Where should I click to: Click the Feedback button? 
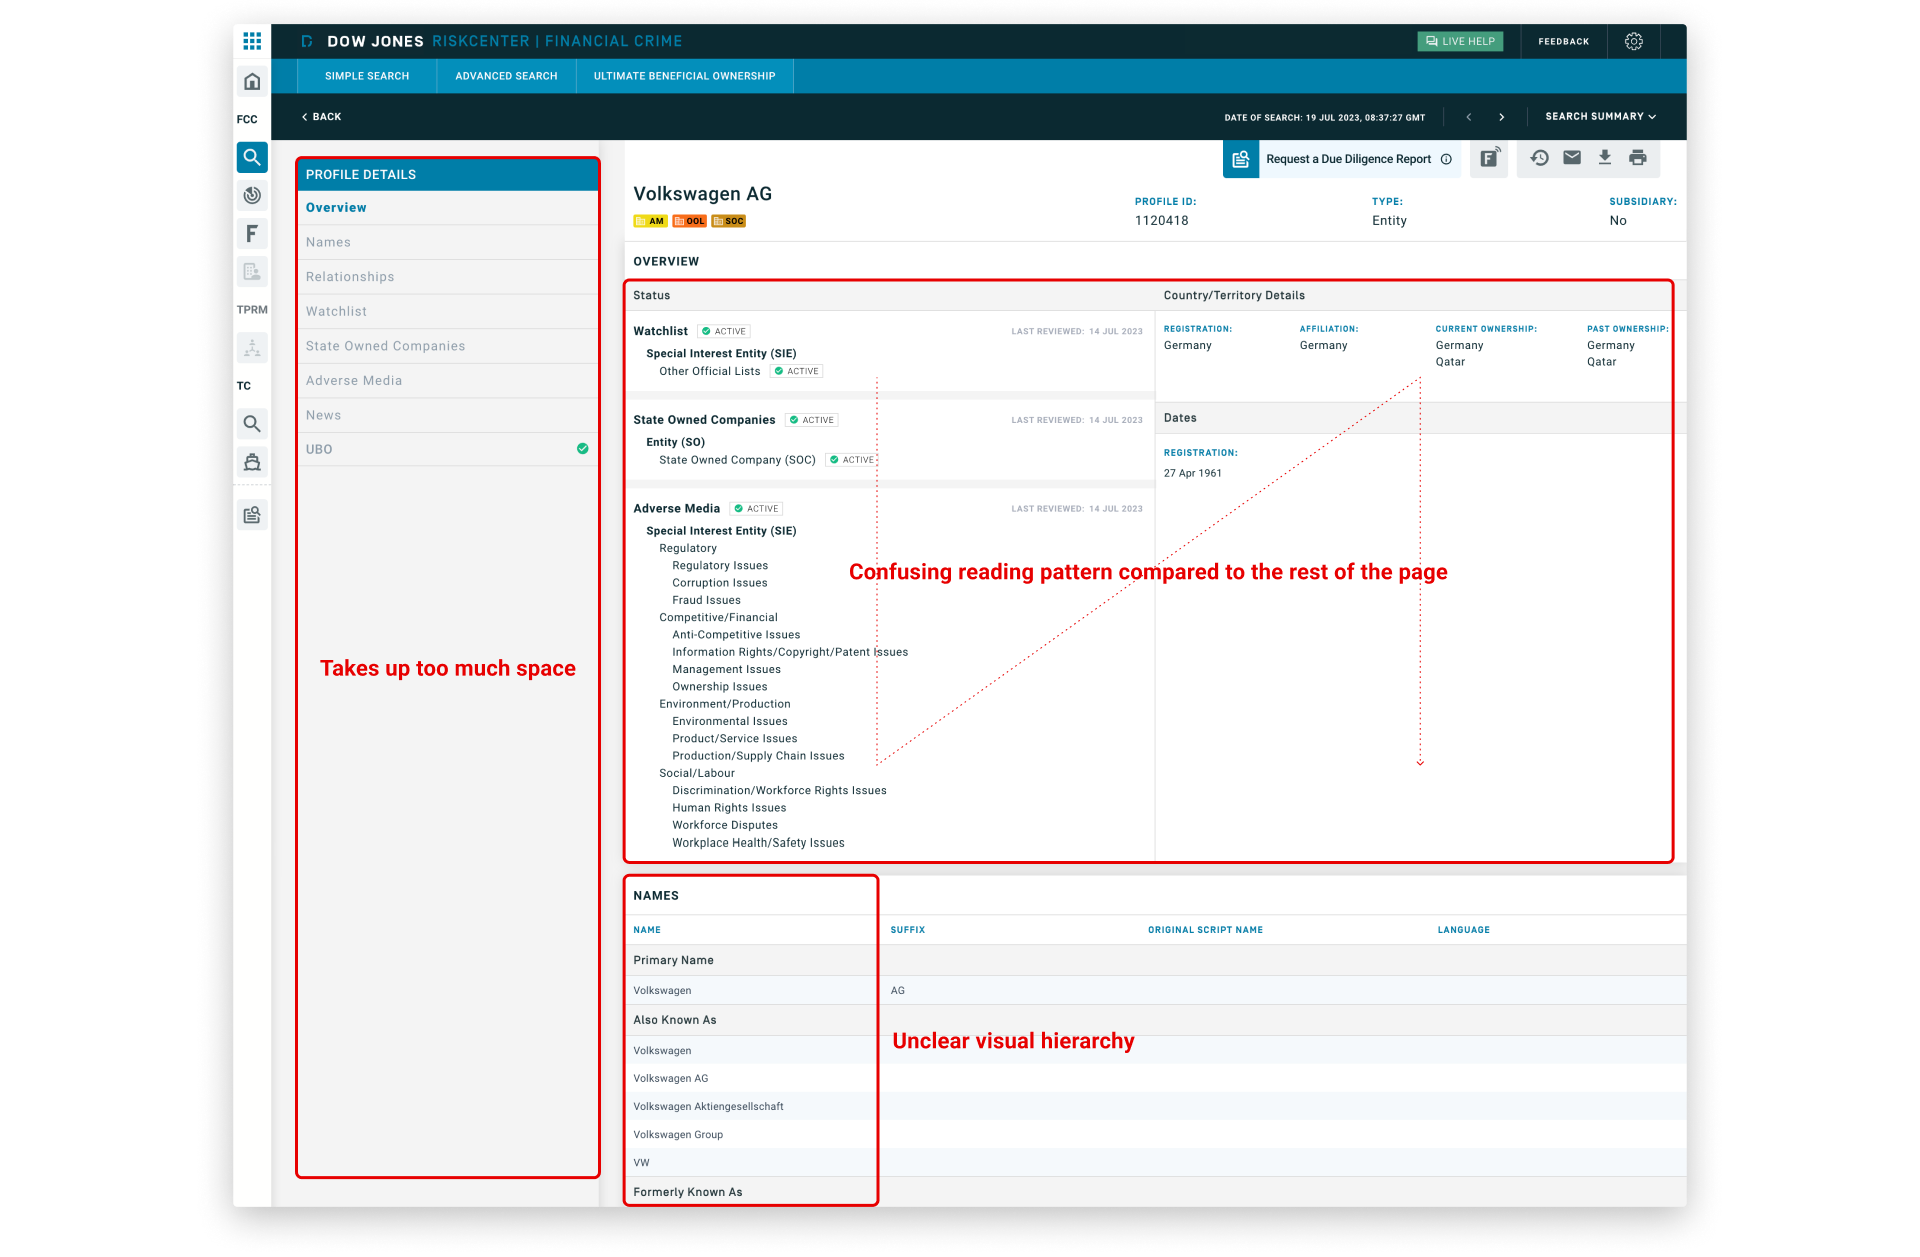(x=1563, y=41)
